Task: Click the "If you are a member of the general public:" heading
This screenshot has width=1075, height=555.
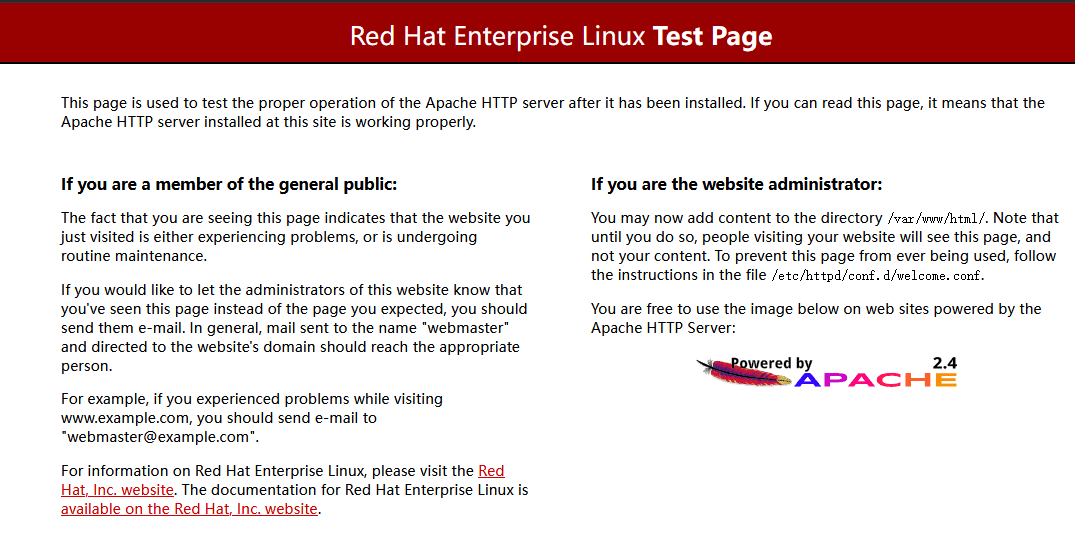Action: [x=229, y=184]
